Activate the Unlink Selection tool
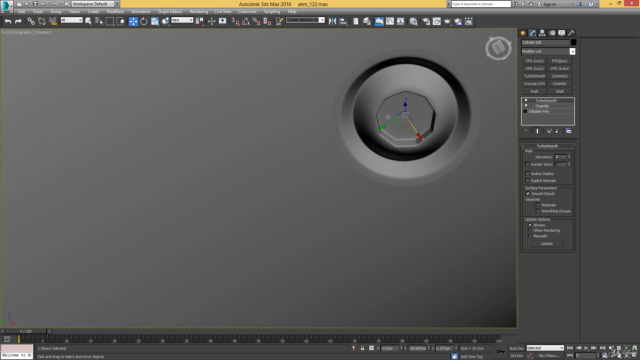 click(x=42, y=21)
